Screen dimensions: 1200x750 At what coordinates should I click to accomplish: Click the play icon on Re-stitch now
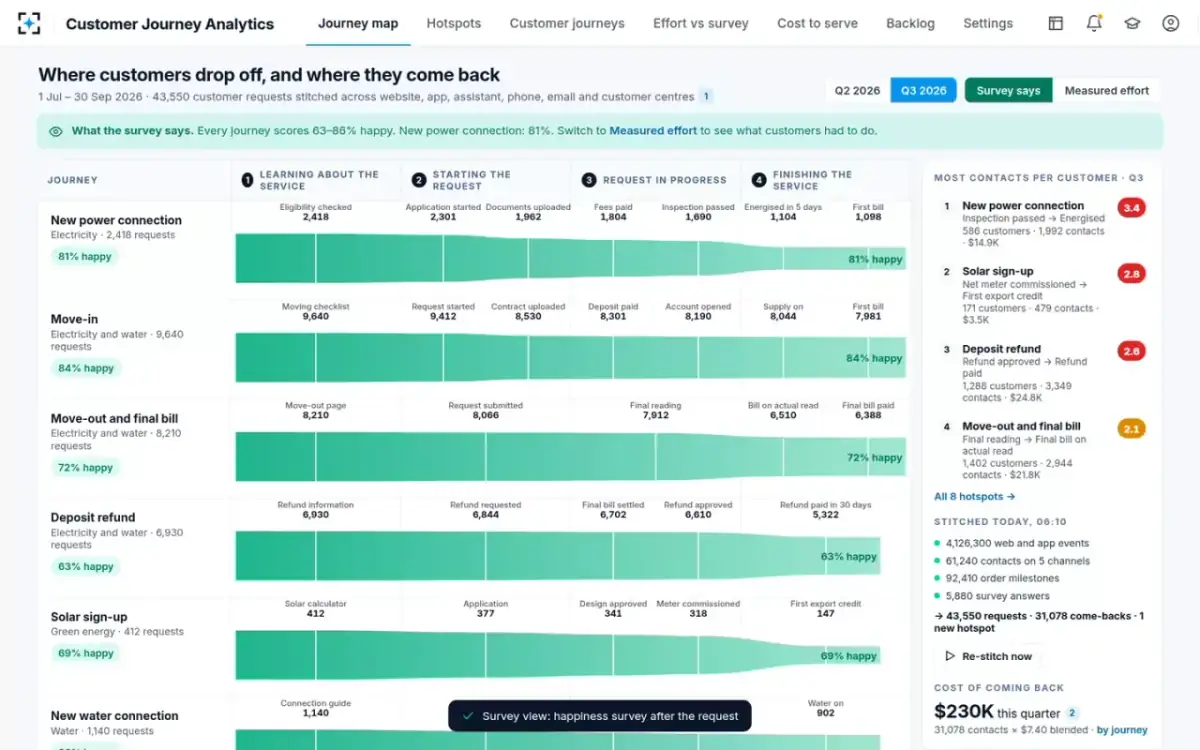click(x=950, y=656)
